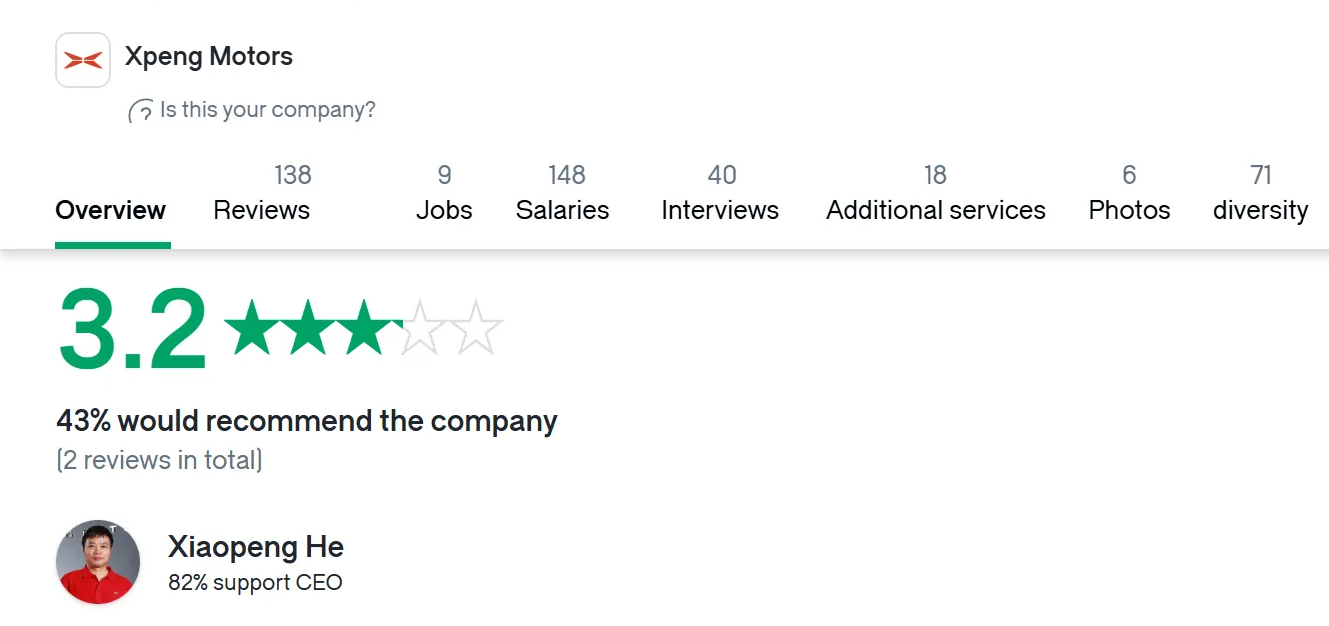Click the fifth empty rating star
The height and width of the screenshot is (626, 1329).
tap(477, 328)
